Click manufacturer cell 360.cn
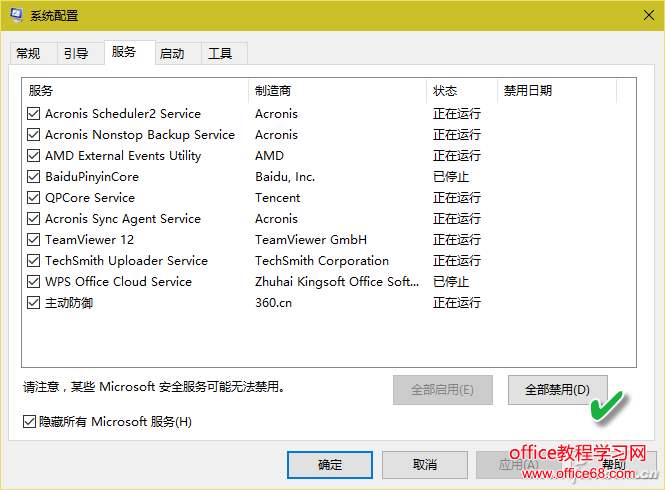 [274, 302]
